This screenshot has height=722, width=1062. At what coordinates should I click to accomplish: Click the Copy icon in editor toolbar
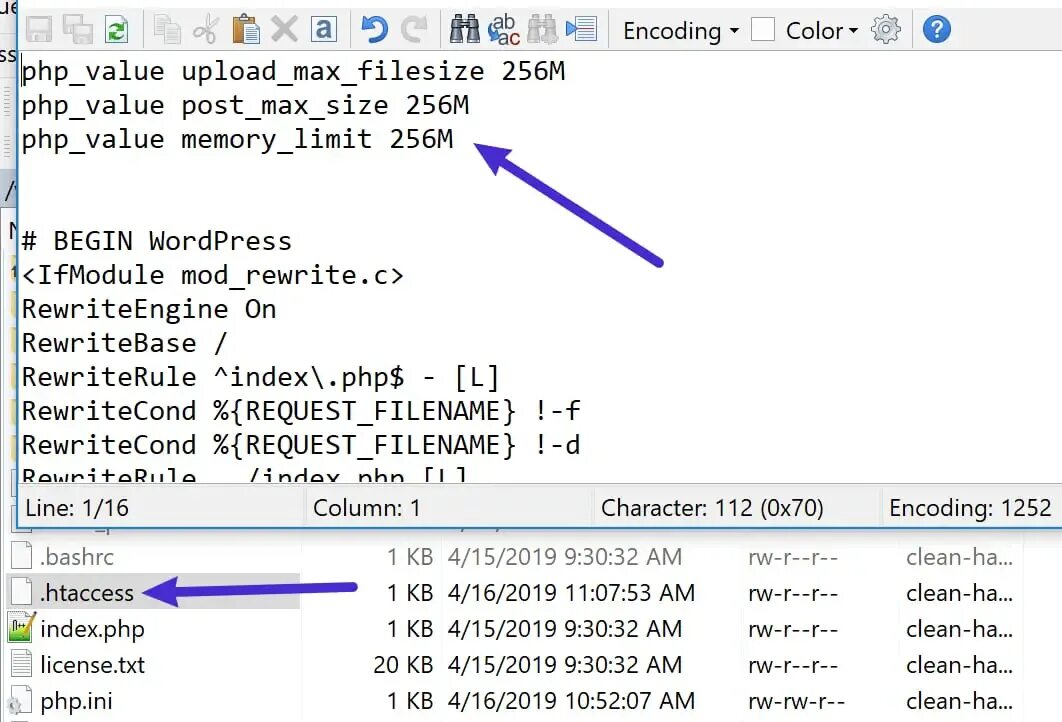point(167,30)
